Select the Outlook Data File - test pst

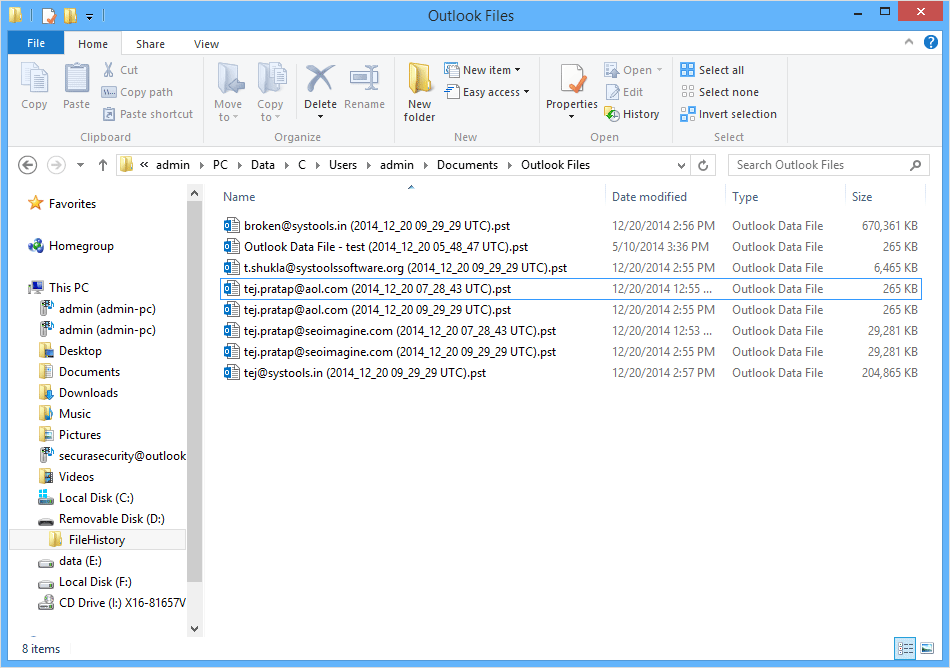[570, 246]
